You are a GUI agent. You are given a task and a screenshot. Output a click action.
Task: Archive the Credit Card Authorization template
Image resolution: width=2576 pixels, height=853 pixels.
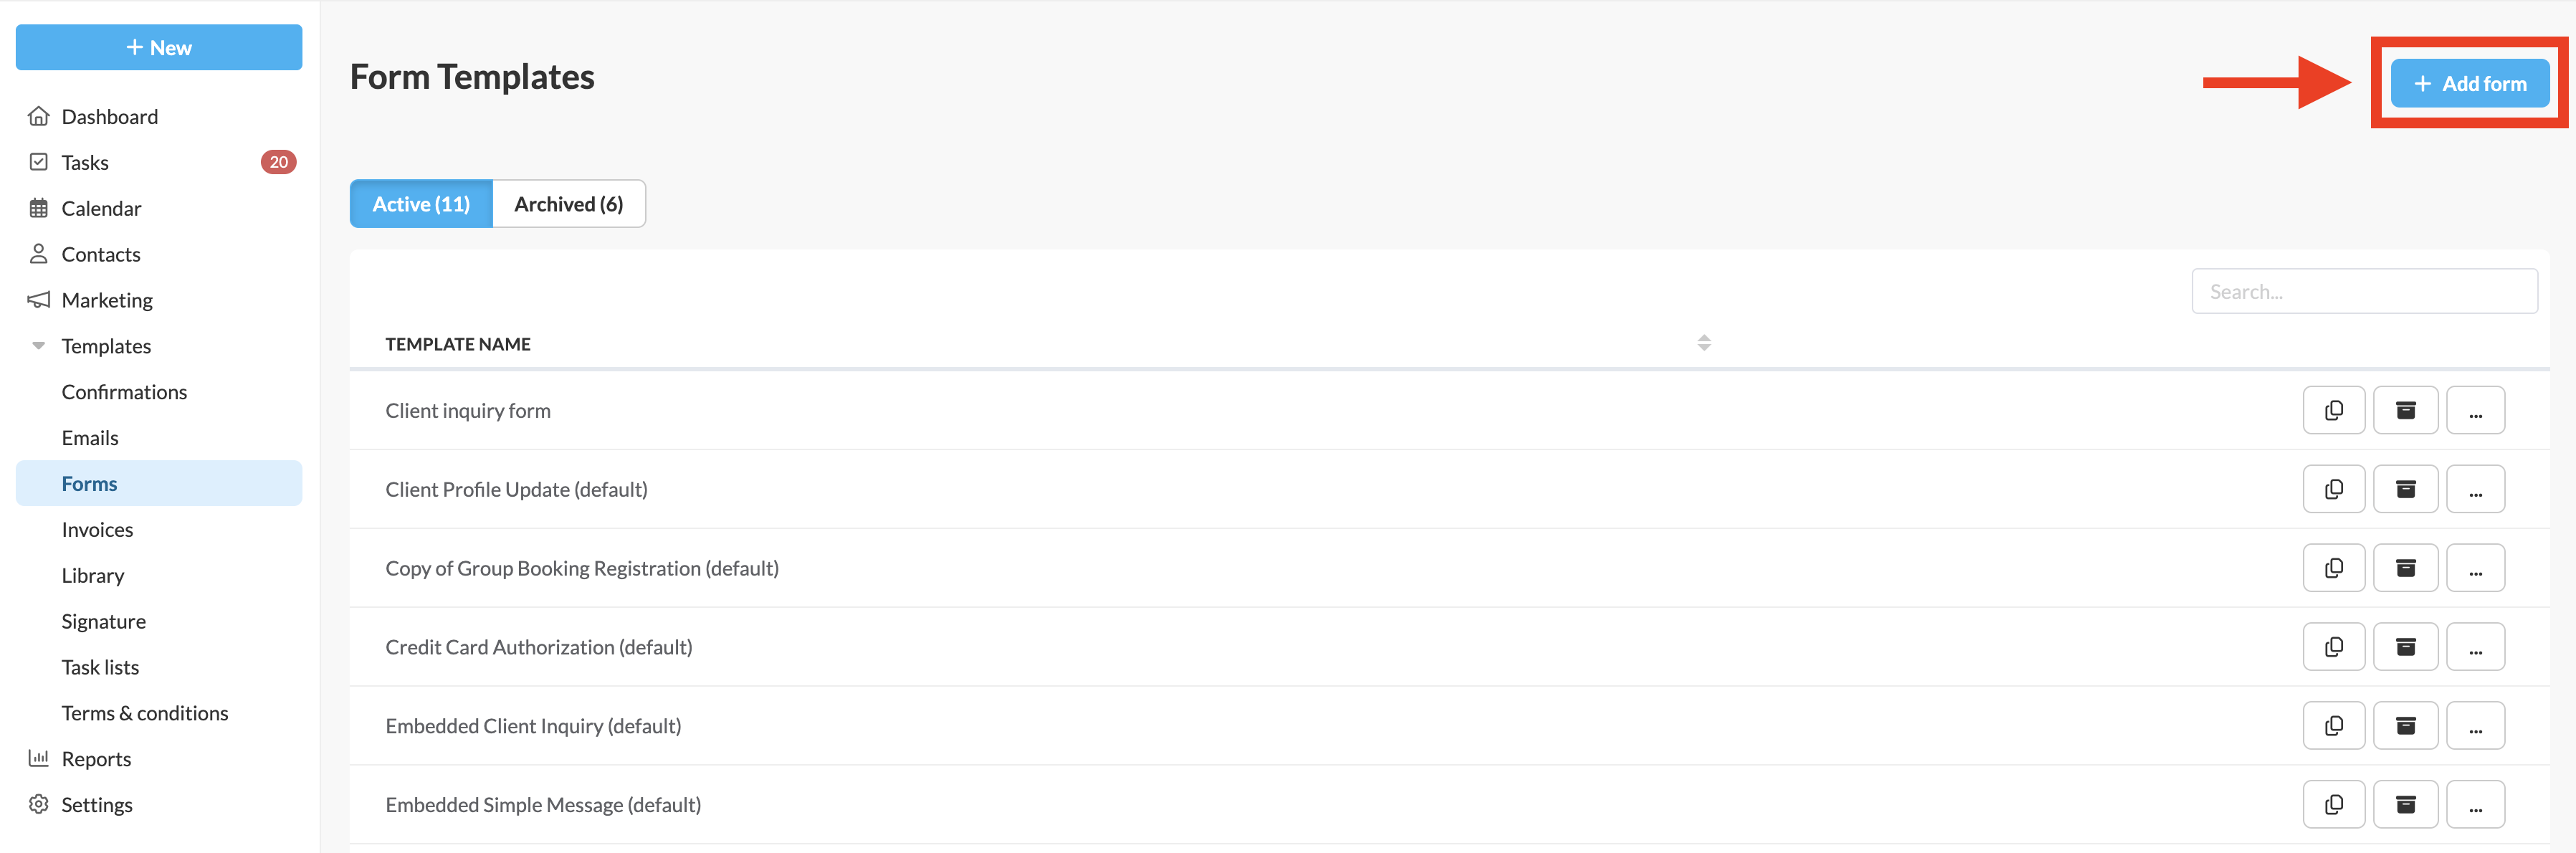coord(2405,647)
